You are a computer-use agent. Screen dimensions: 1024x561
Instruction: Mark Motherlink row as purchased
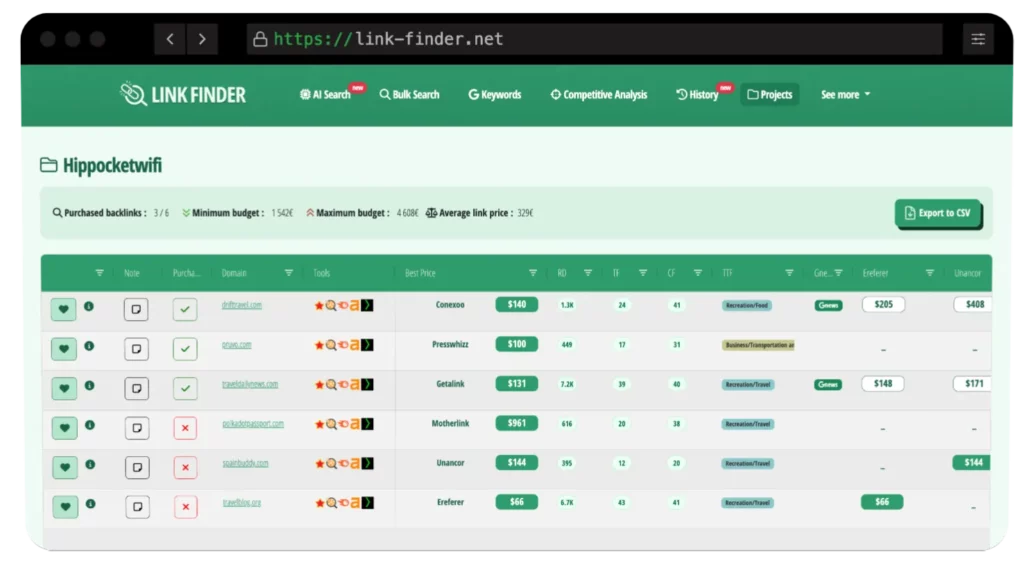185,428
